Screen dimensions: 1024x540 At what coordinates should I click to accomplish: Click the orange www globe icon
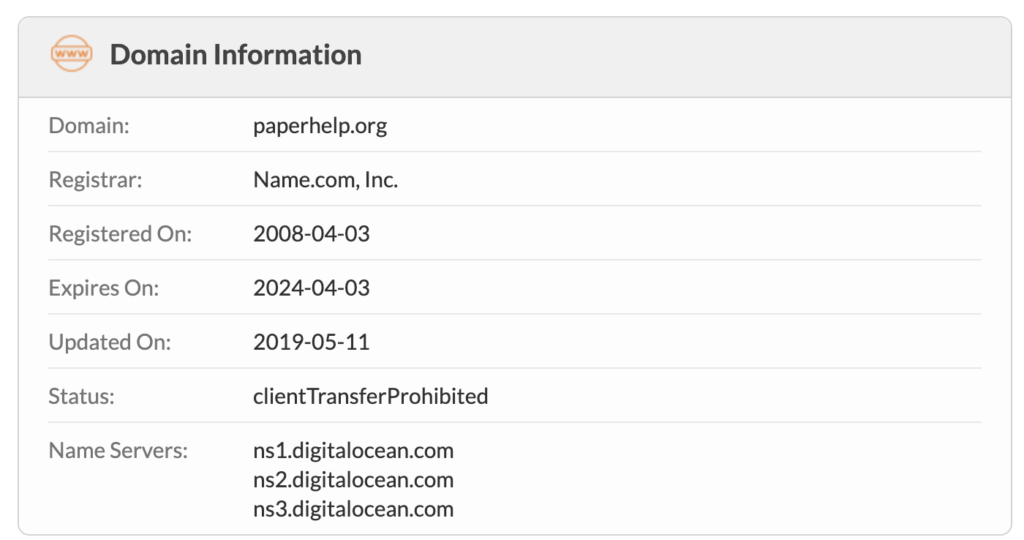[x=71, y=54]
